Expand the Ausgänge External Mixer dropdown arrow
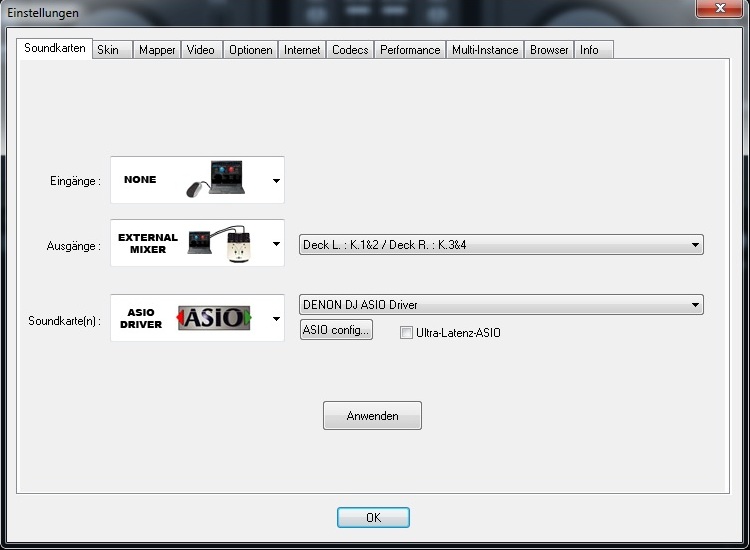 click(x=276, y=244)
